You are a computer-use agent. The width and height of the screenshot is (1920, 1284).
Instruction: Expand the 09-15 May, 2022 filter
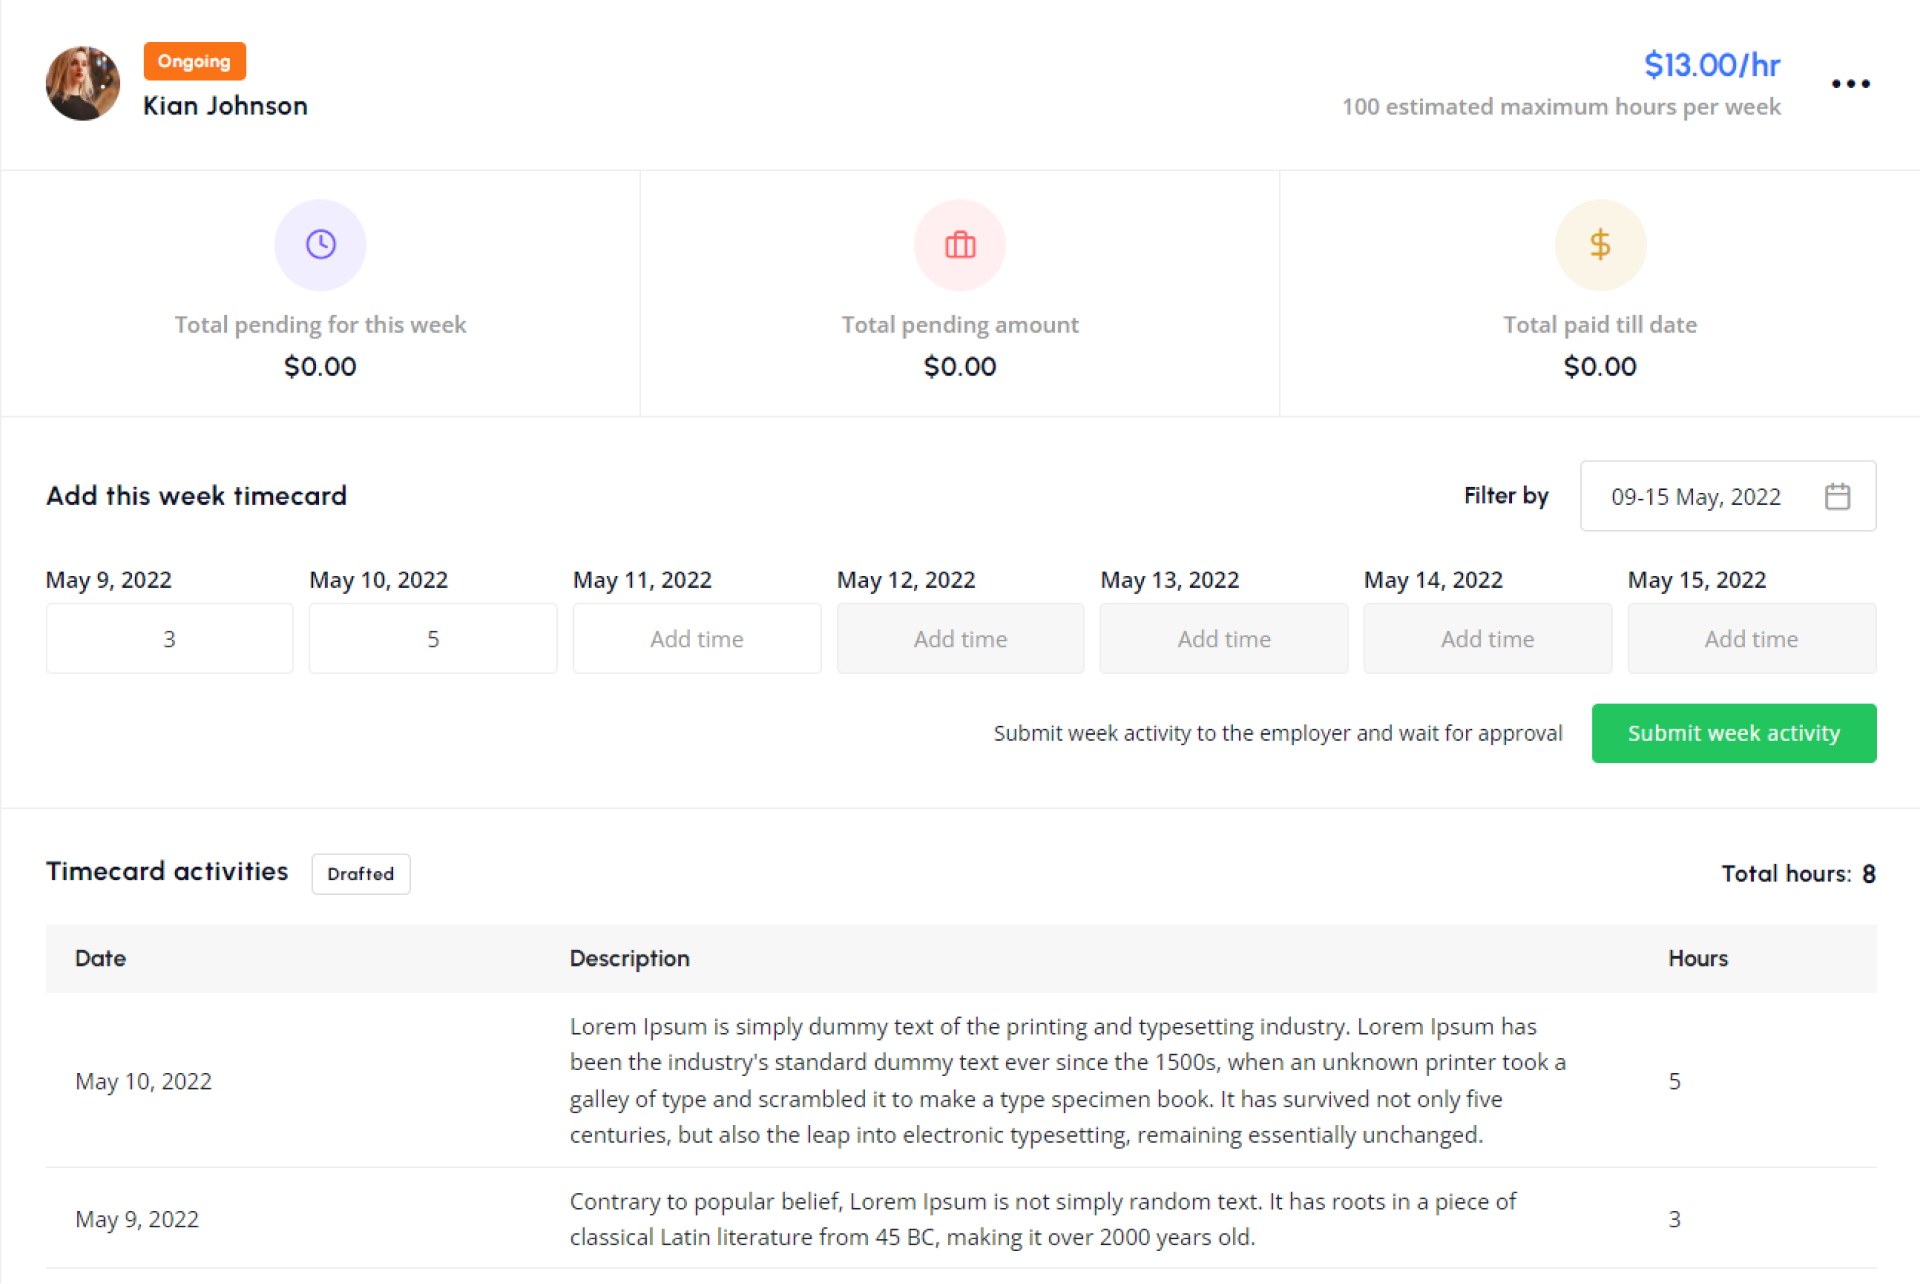1696,496
